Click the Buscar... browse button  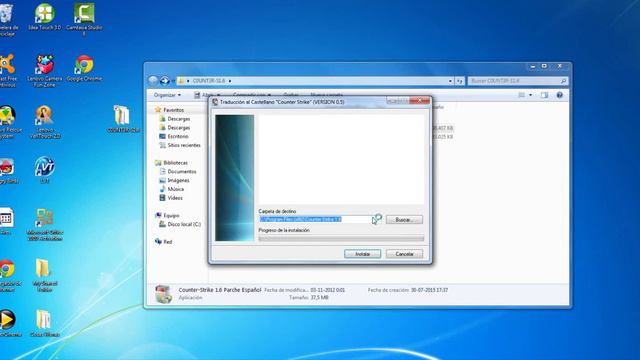click(x=404, y=220)
